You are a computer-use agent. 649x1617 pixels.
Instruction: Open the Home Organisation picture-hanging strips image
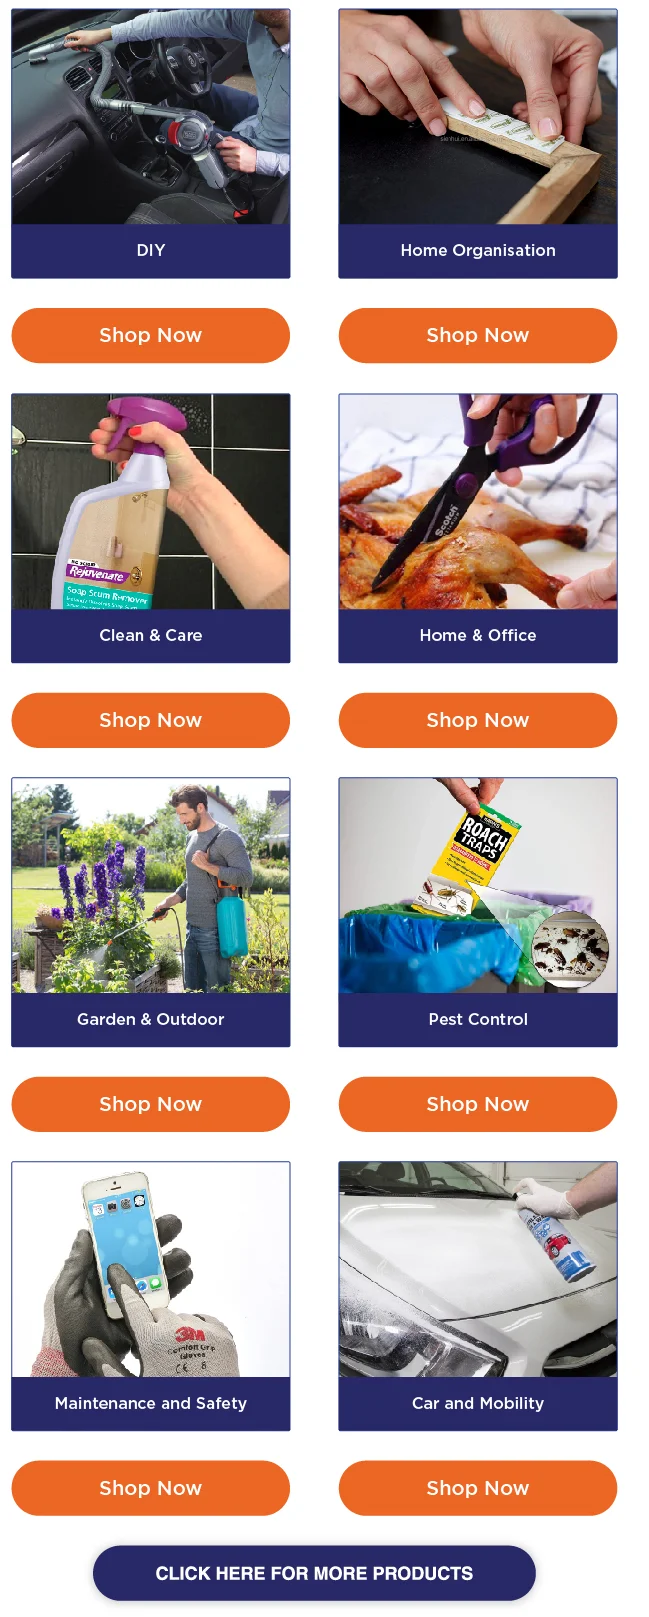[478, 117]
